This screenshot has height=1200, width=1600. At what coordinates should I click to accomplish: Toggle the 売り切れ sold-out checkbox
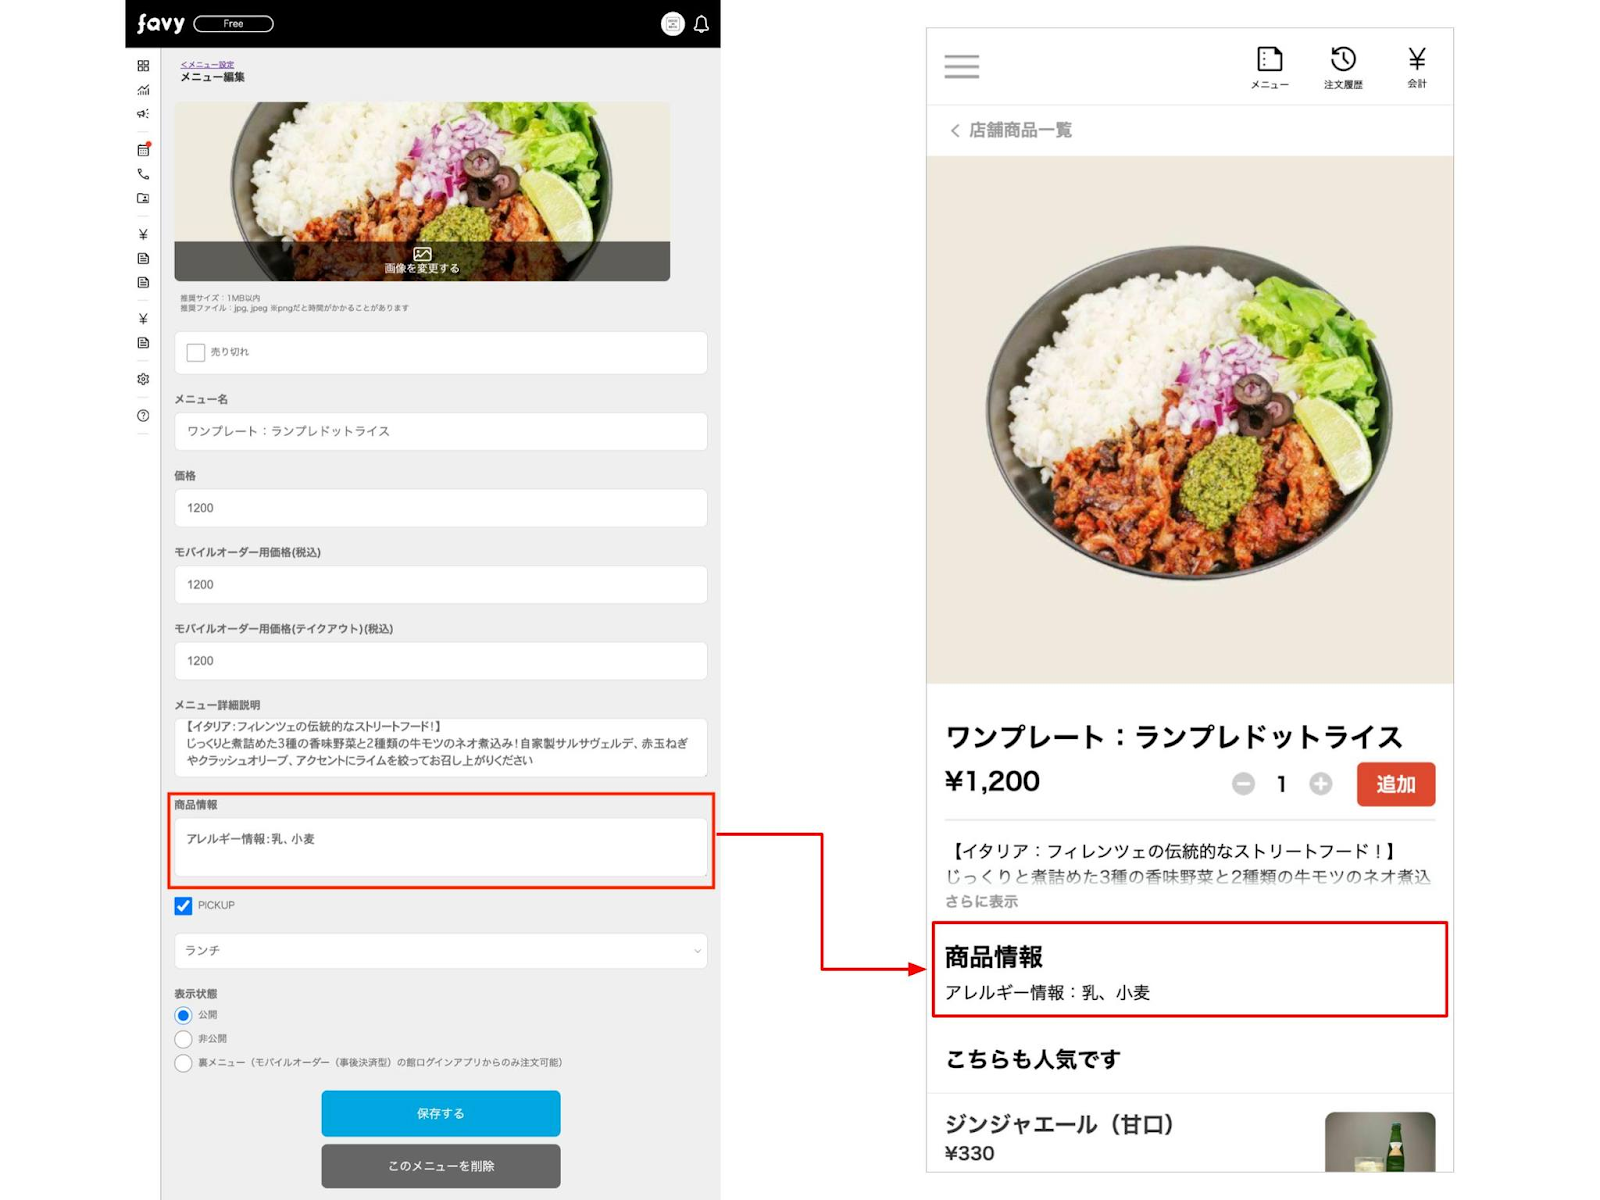[x=196, y=352]
